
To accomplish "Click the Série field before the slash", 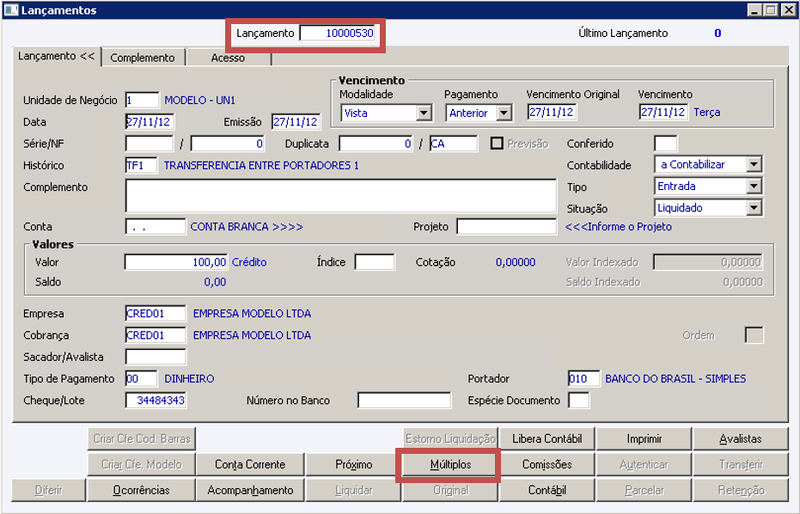I will 149,143.
